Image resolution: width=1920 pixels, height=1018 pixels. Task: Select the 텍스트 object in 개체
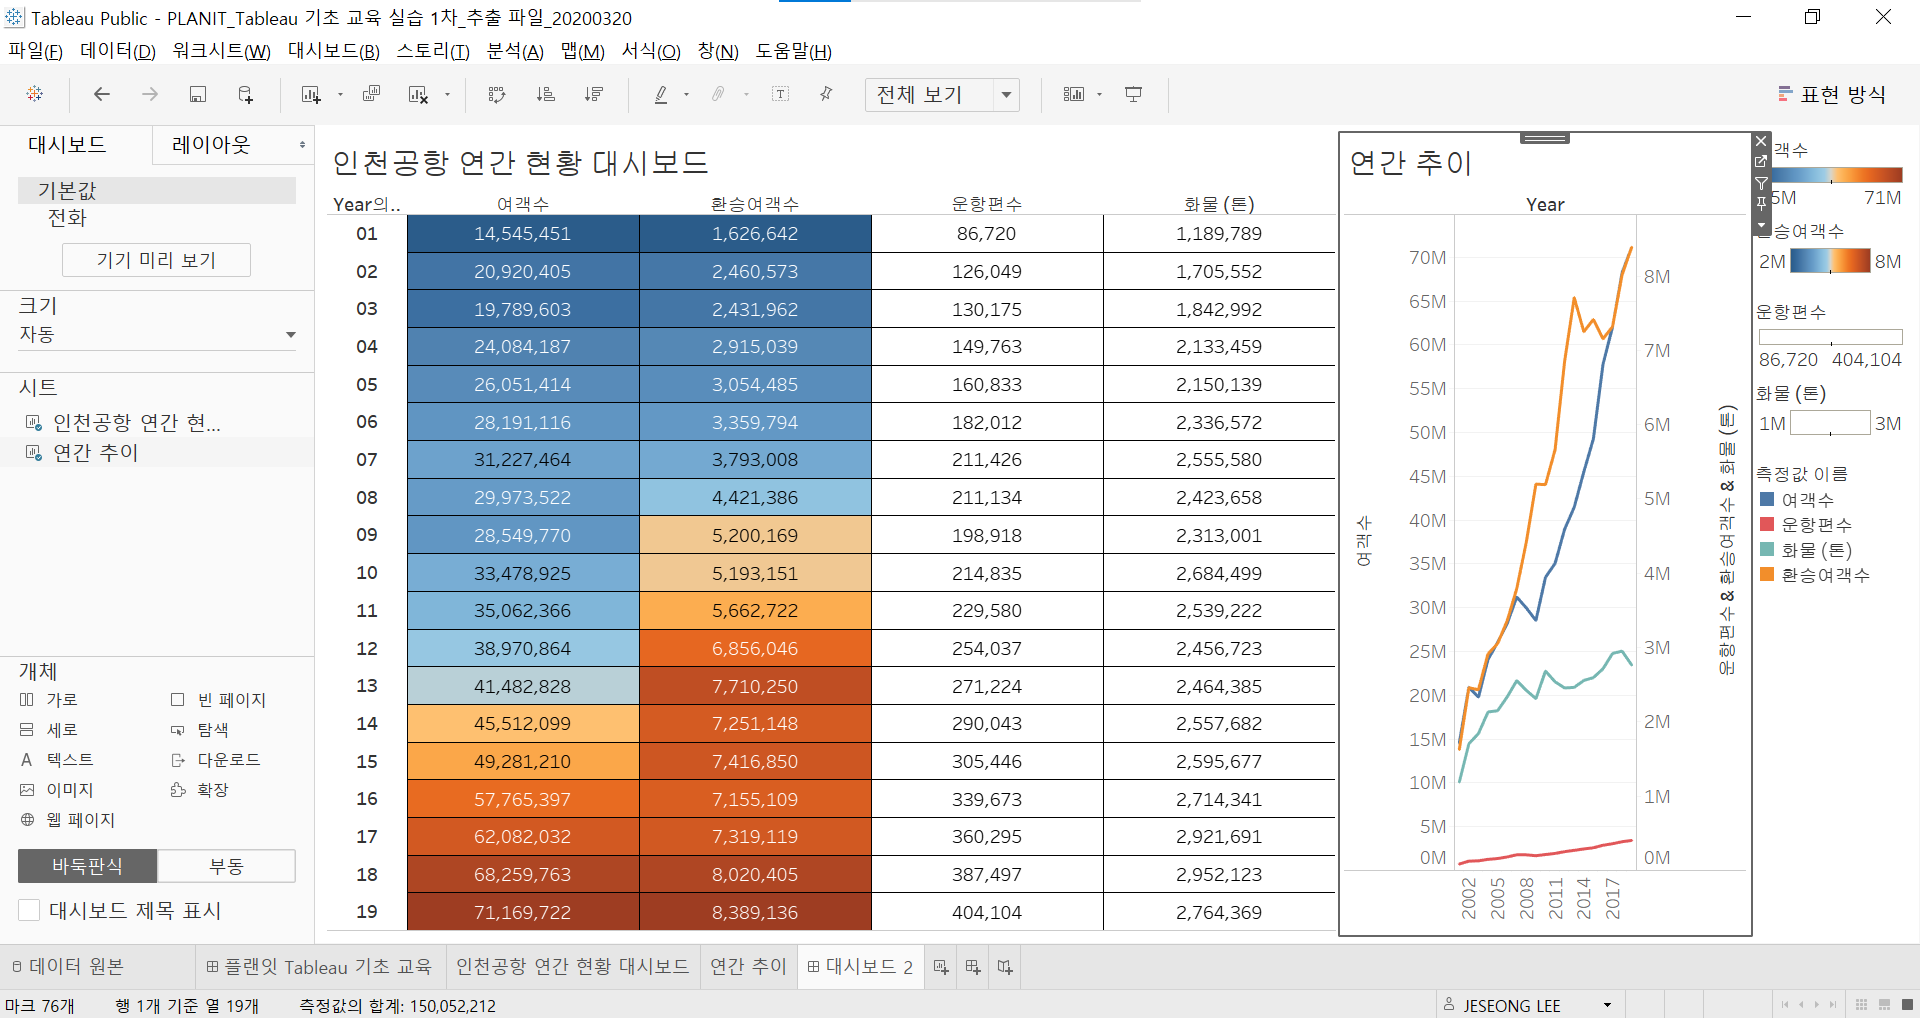(58, 760)
